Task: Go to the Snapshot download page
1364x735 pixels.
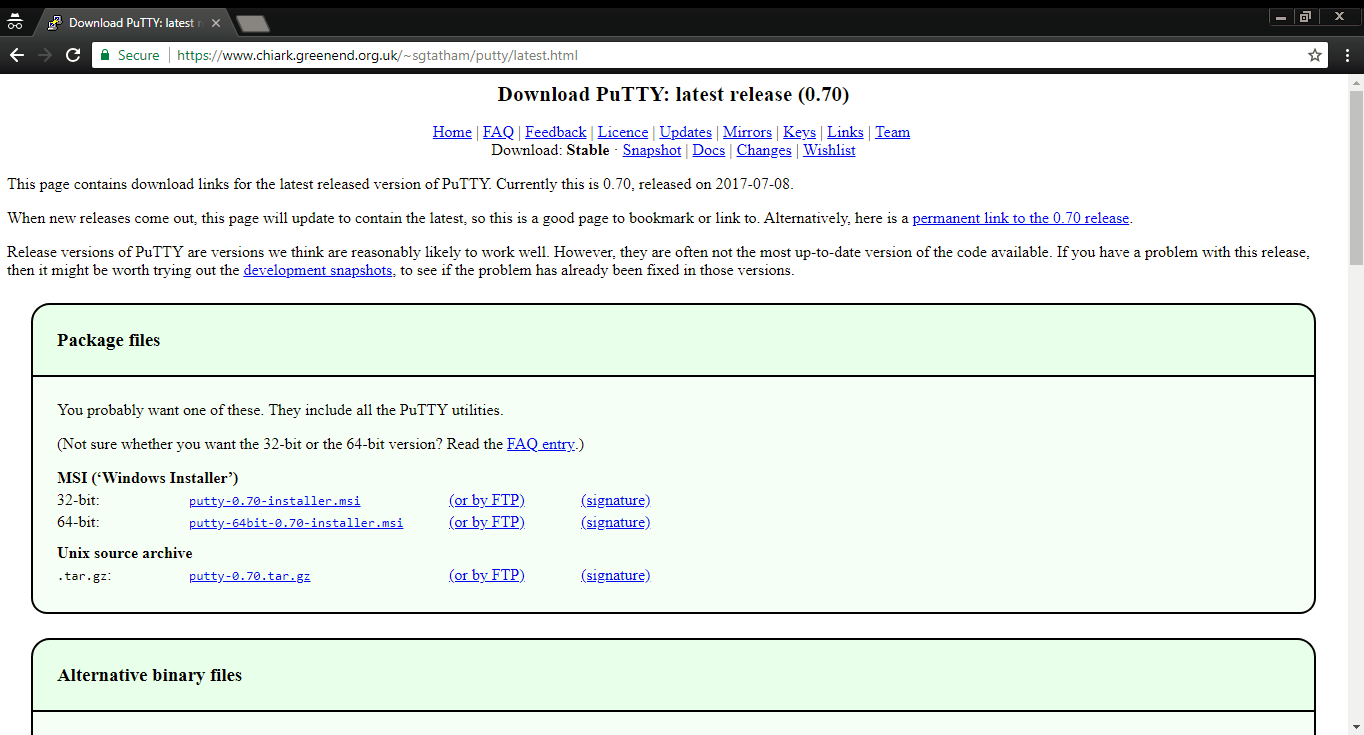Action: click(x=651, y=150)
